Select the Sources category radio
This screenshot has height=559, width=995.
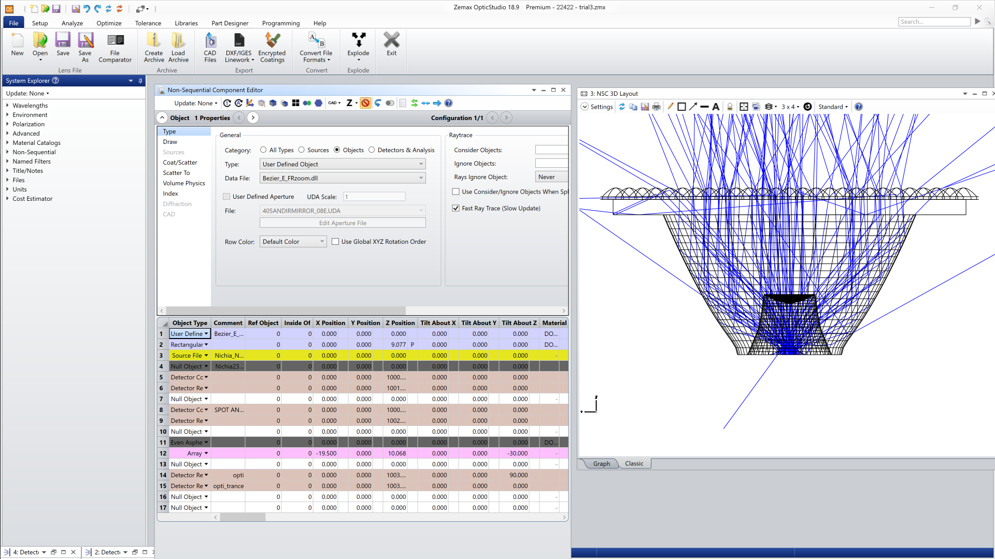[x=301, y=150]
